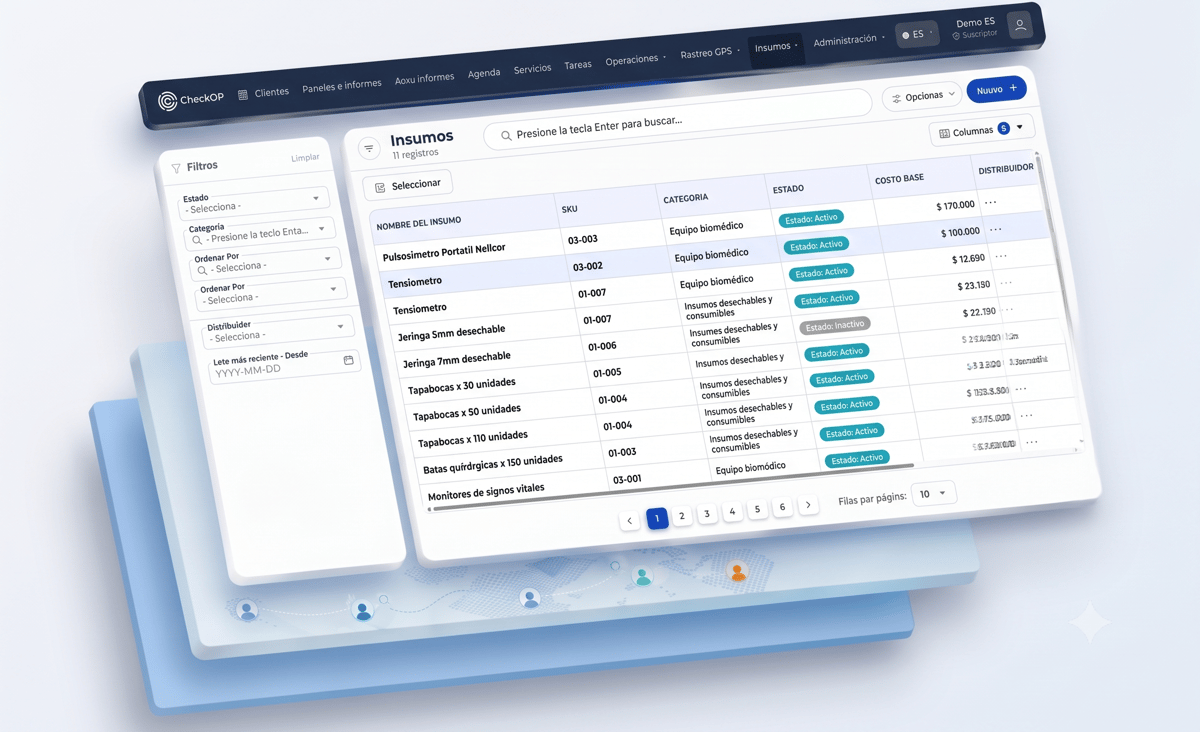Click the table icon next to Columnas

click(x=944, y=133)
